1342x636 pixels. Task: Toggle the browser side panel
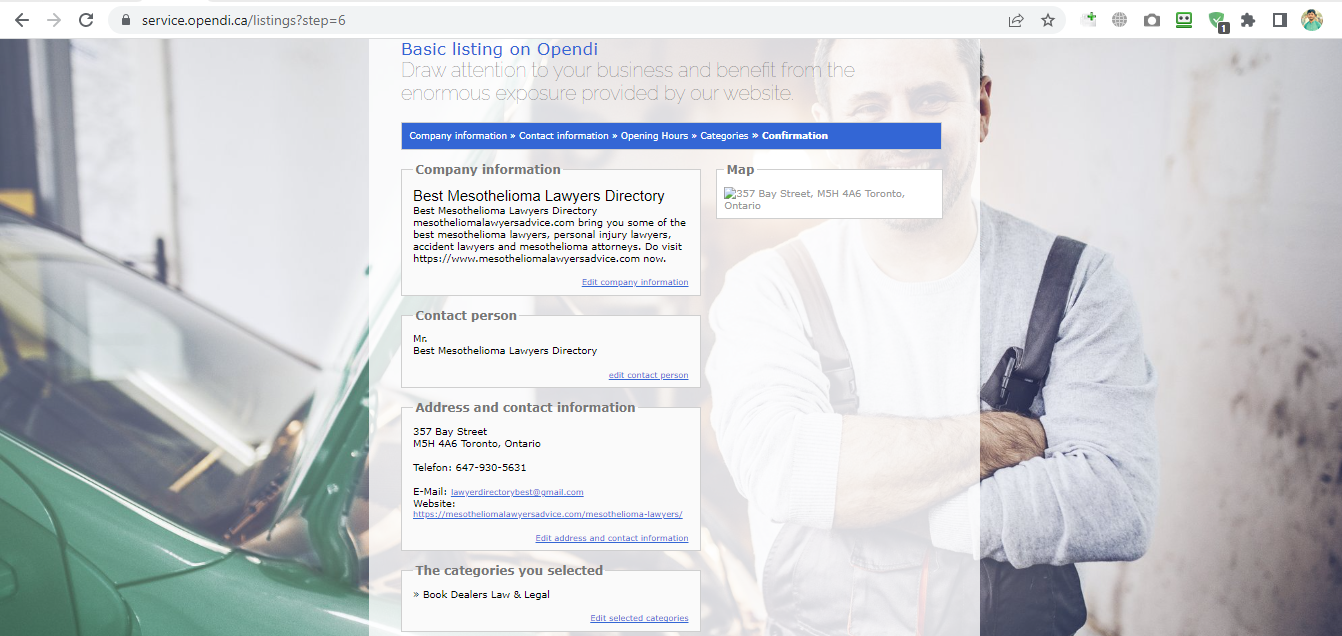pyautogui.click(x=1279, y=20)
